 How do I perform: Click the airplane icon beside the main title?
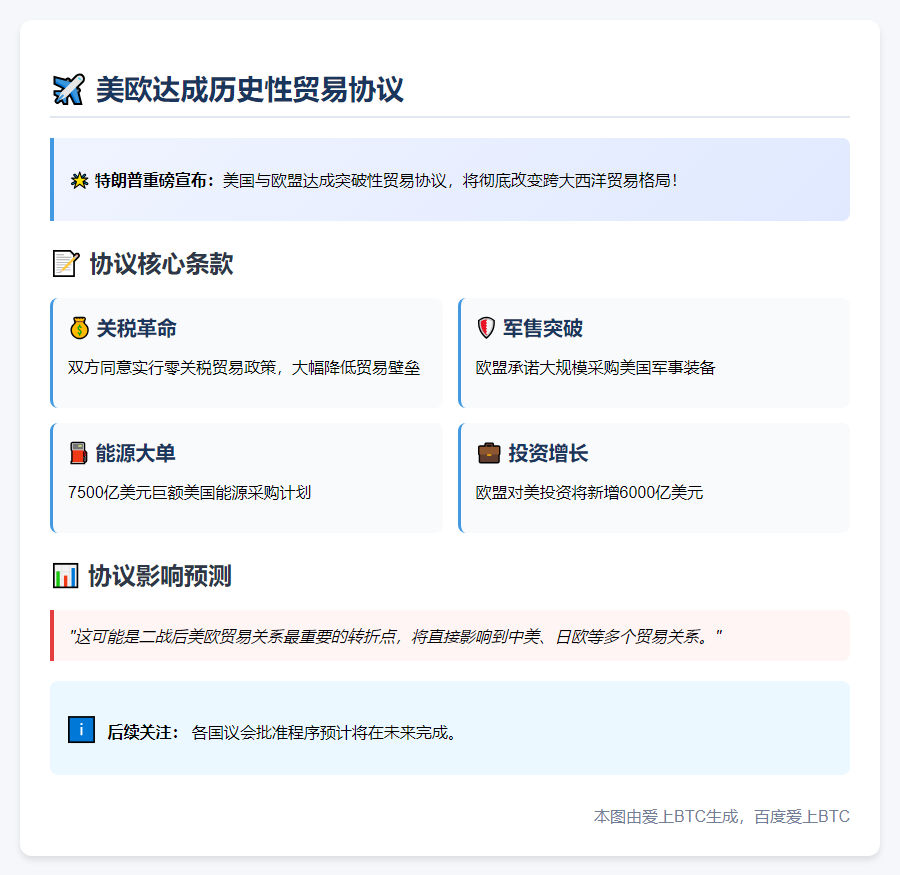pyautogui.click(x=68, y=90)
